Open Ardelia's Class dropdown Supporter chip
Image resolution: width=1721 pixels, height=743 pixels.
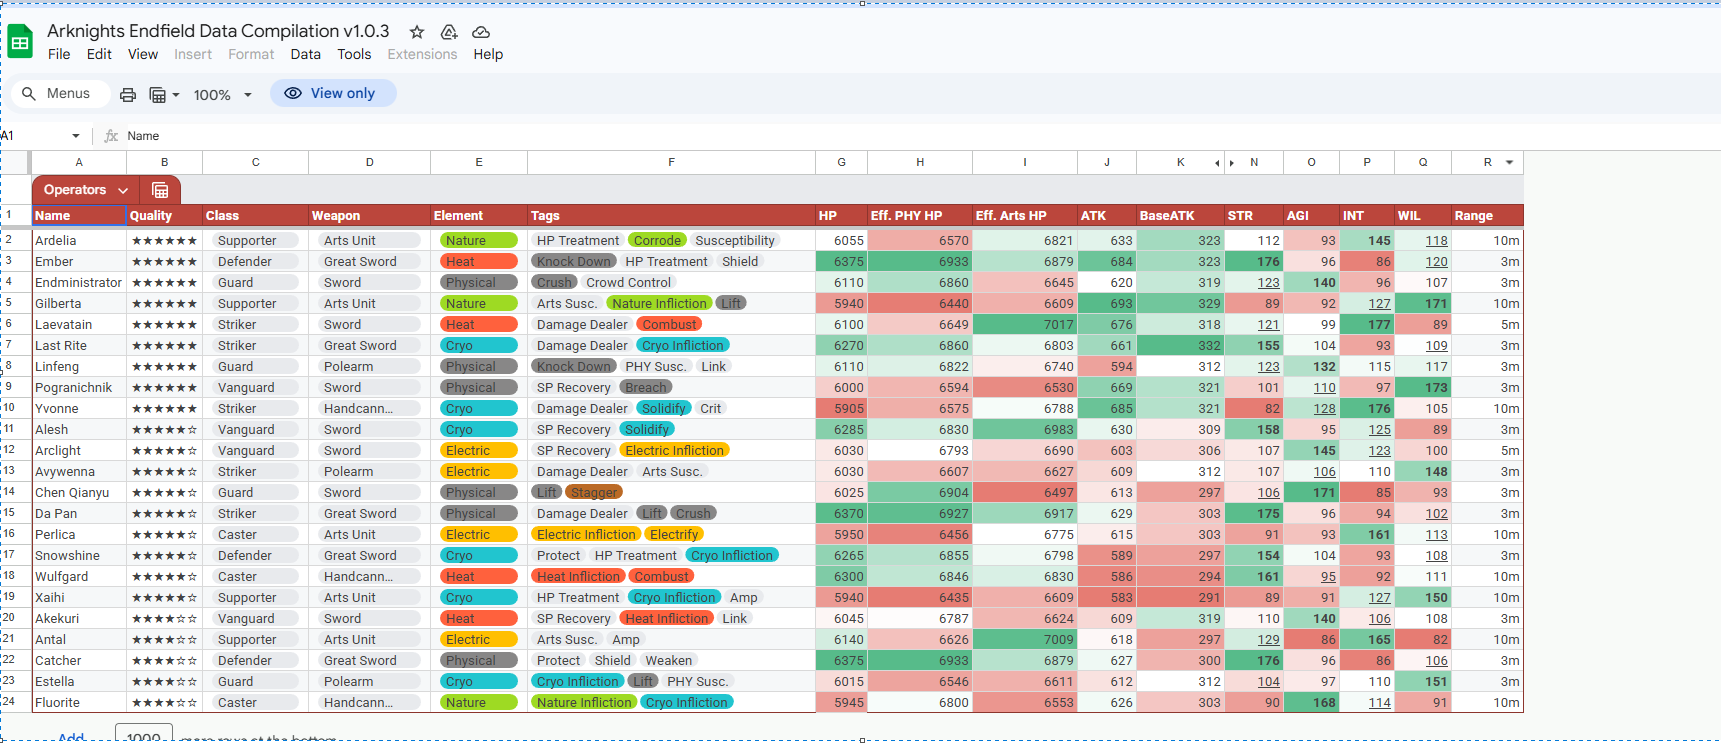point(255,240)
